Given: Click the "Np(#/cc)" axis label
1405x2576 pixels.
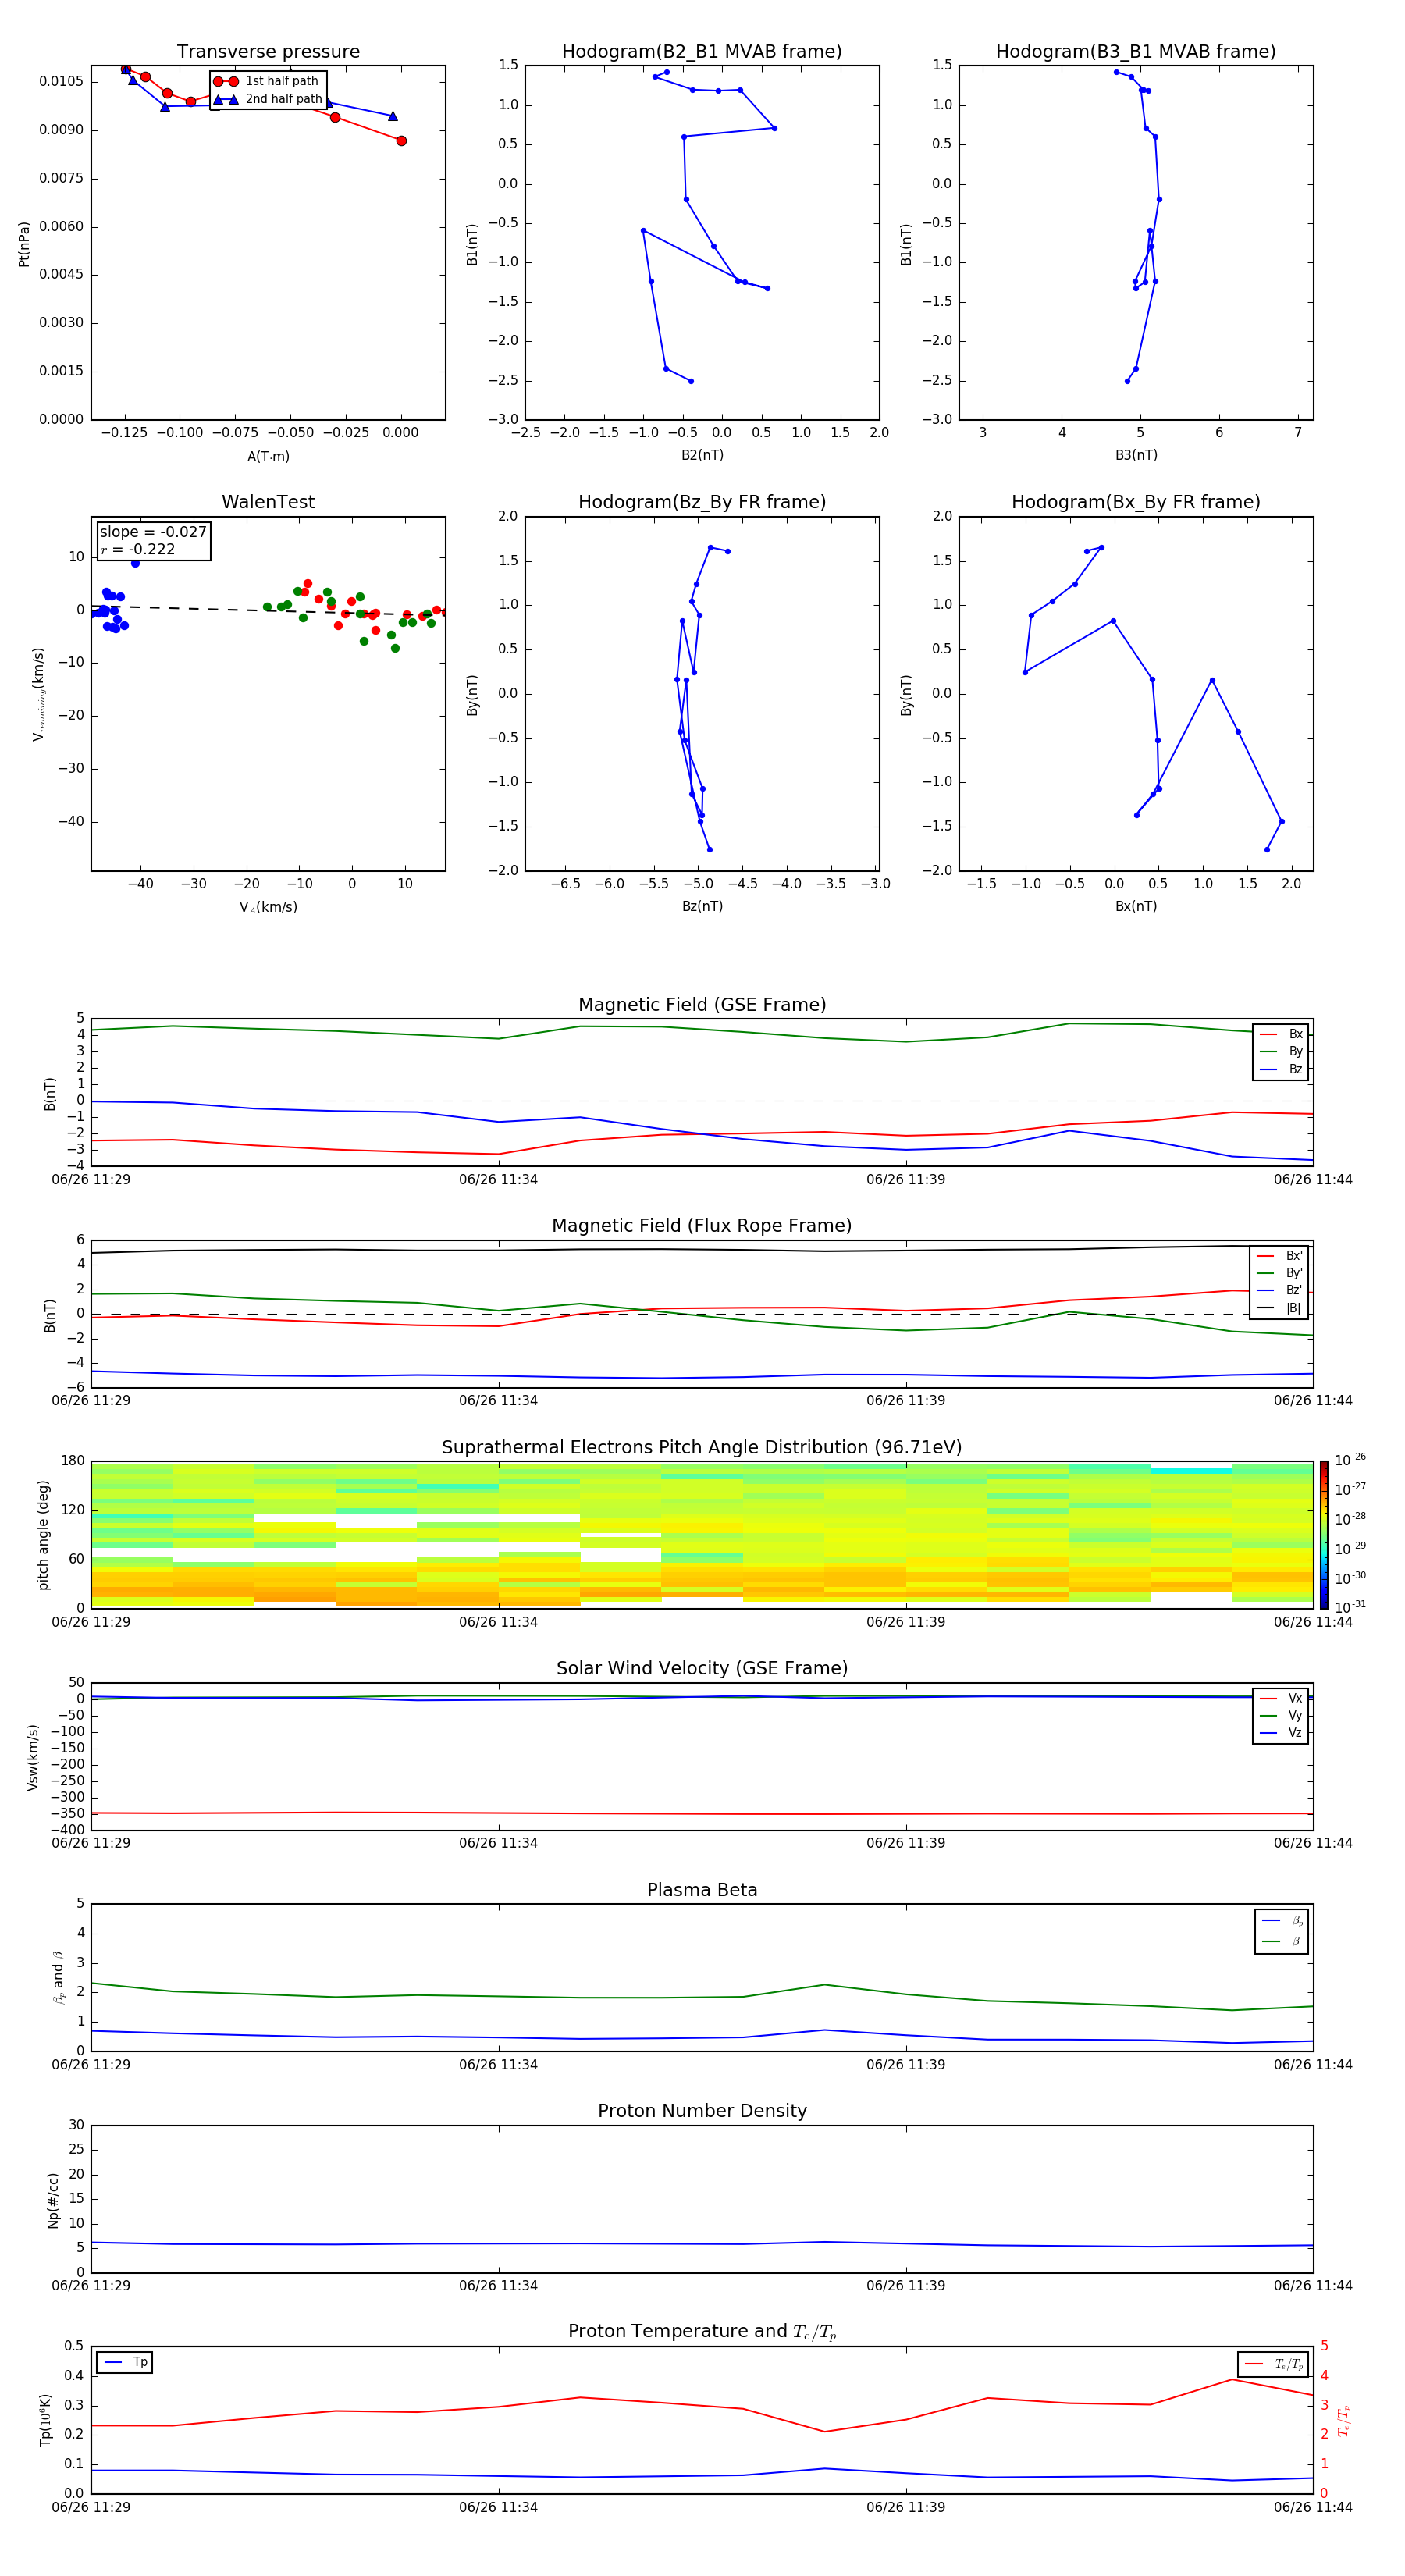Looking at the screenshot, I should tap(54, 2200).
